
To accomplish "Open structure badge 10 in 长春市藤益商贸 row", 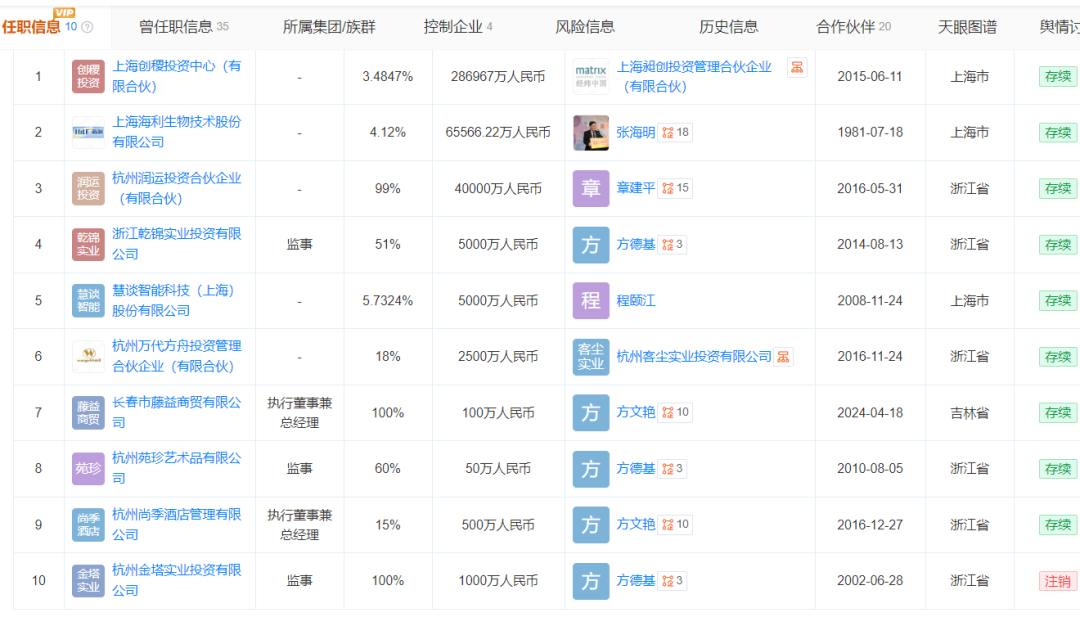I will tap(675, 413).
